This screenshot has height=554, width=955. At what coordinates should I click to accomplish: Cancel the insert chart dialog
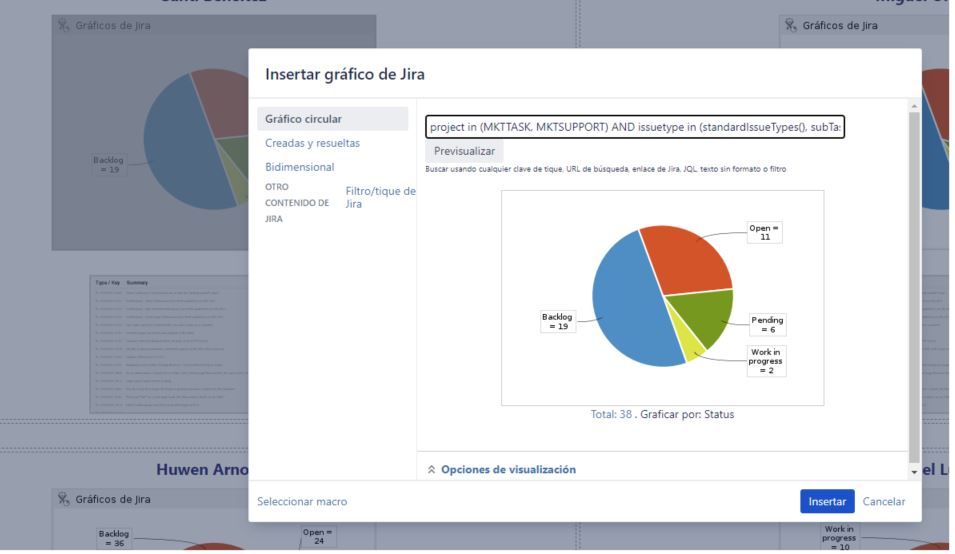(x=883, y=501)
